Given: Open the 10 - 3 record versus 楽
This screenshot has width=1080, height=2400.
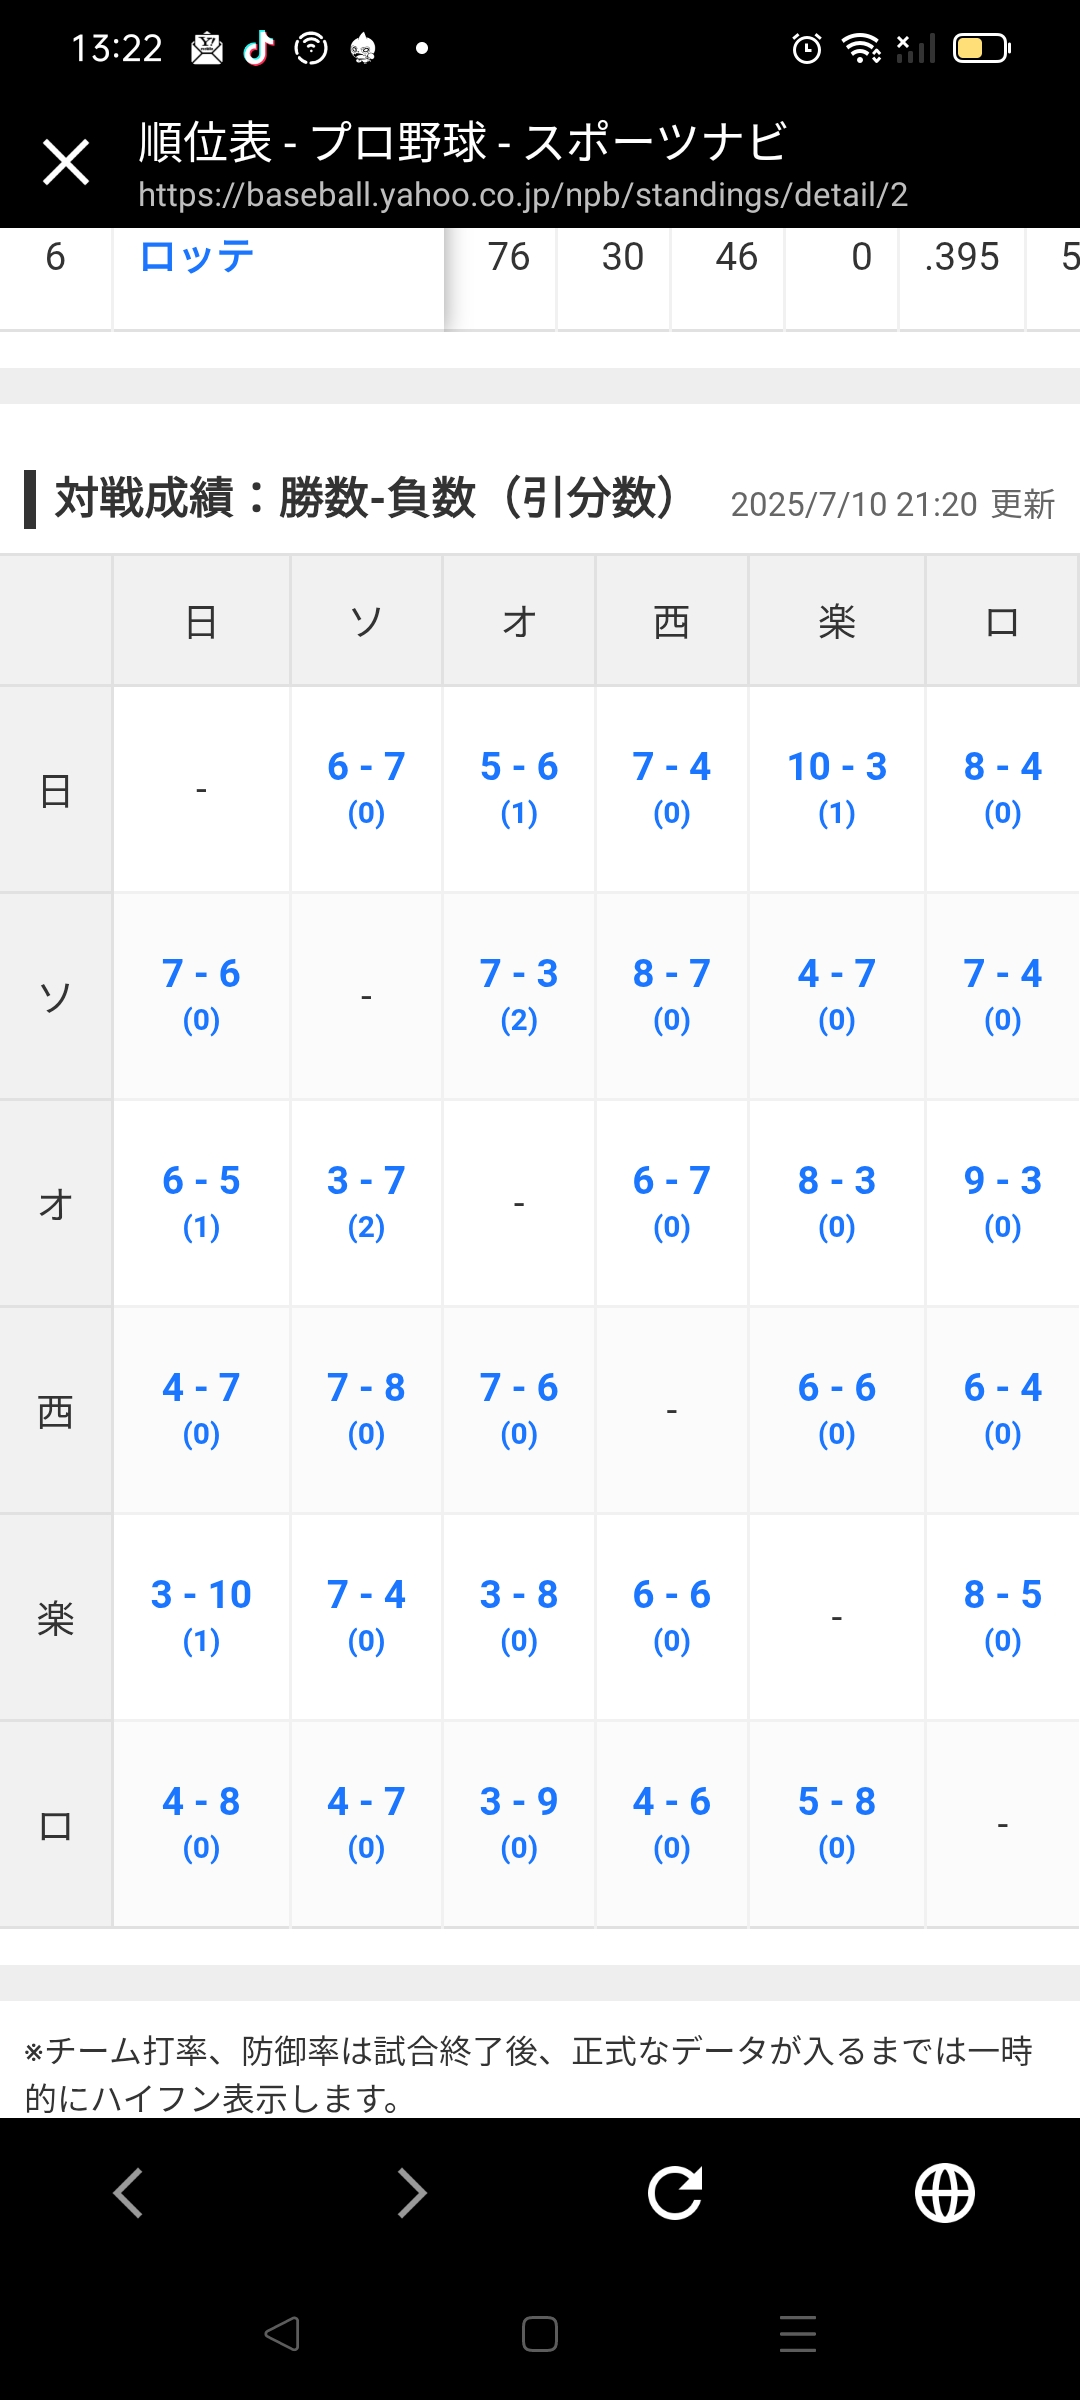Looking at the screenshot, I should [837, 788].
